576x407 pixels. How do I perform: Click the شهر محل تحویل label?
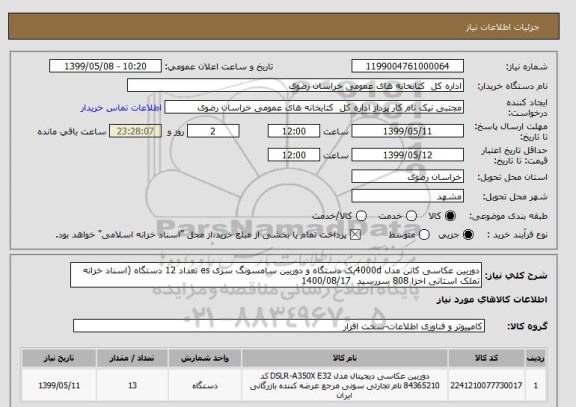(x=515, y=197)
